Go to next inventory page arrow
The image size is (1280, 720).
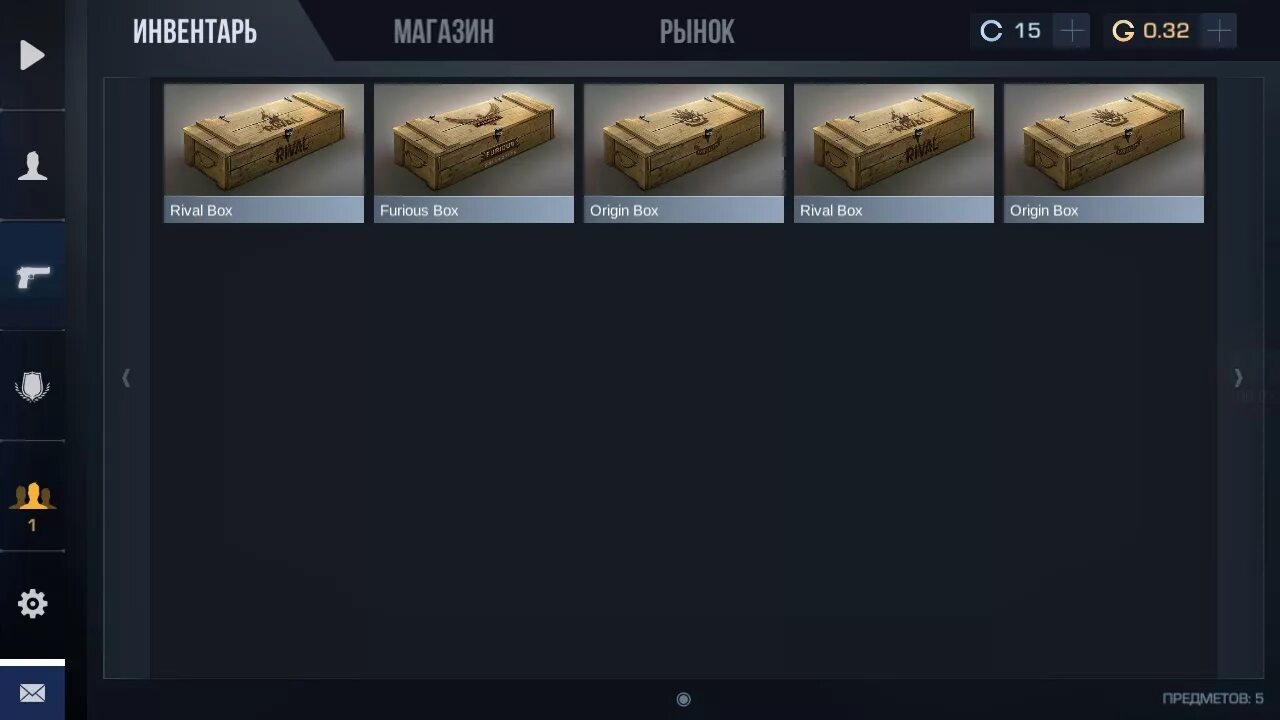point(1238,377)
